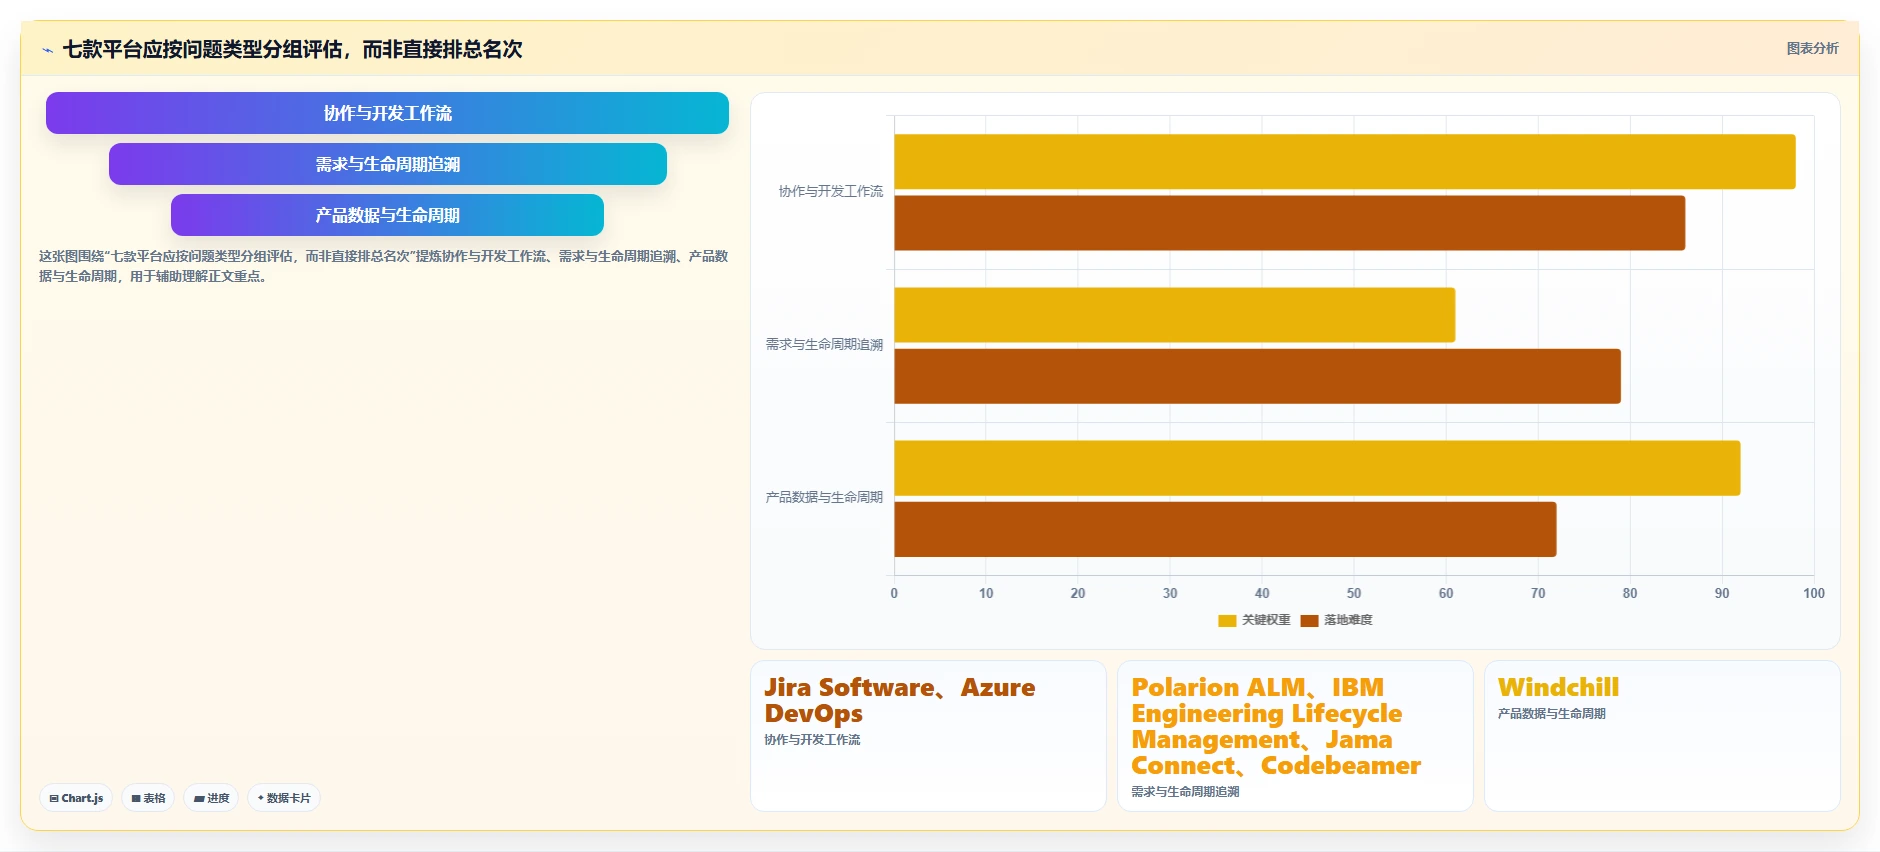Click the yellow 需求与生命周期追溯 关键权重 bar
This screenshot has height=852, width=1880.
click(1174, 315)
